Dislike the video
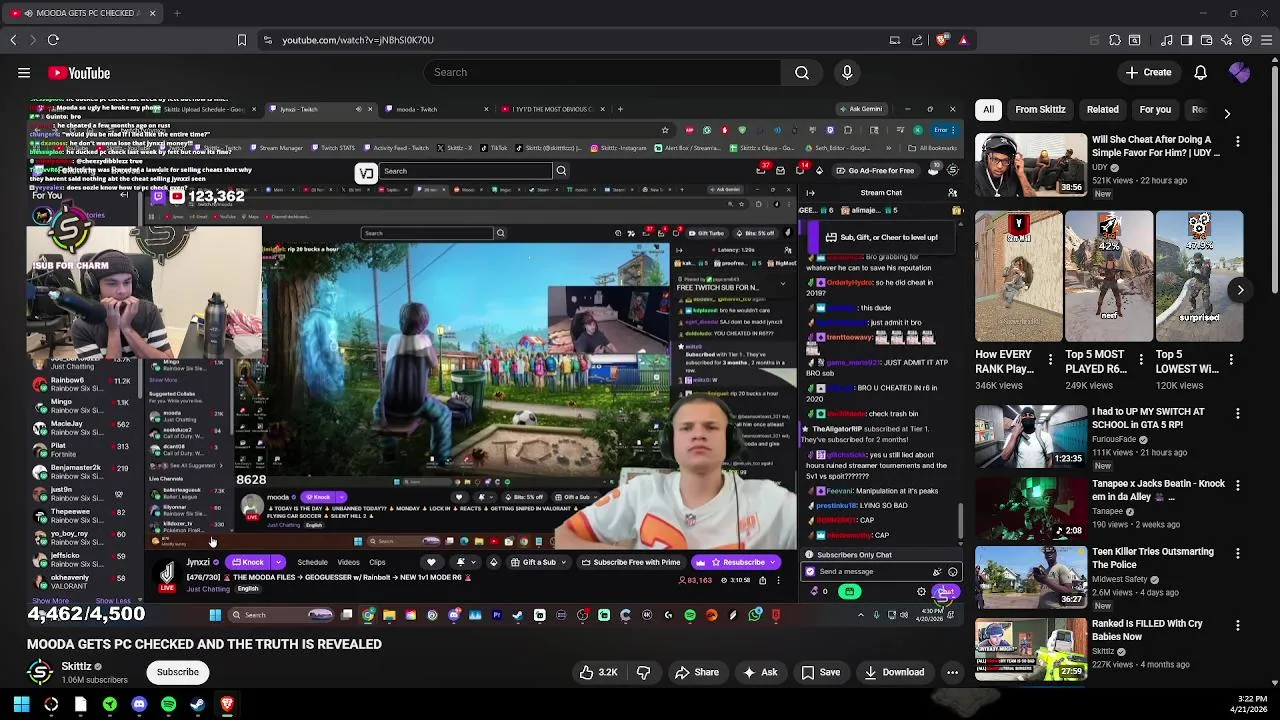The image size is (1280, 720). click(644, 673)
